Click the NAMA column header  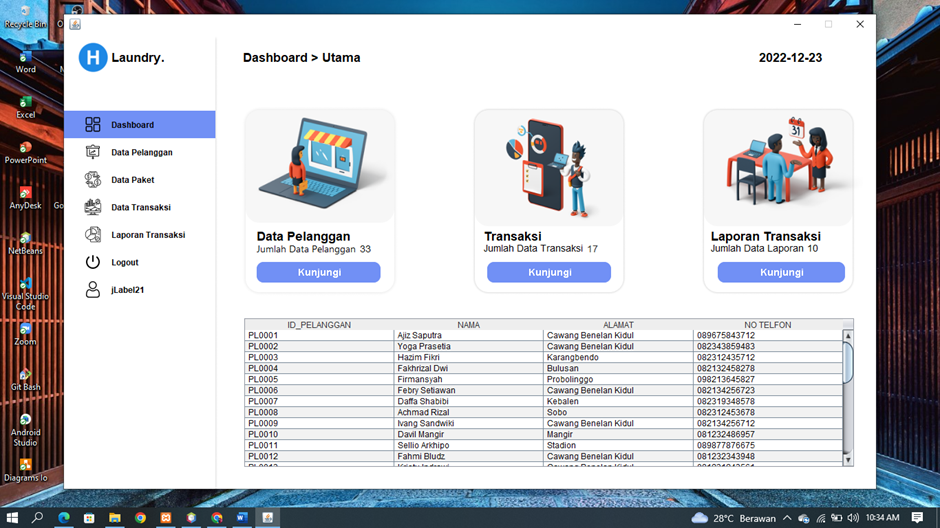[468, 325]
